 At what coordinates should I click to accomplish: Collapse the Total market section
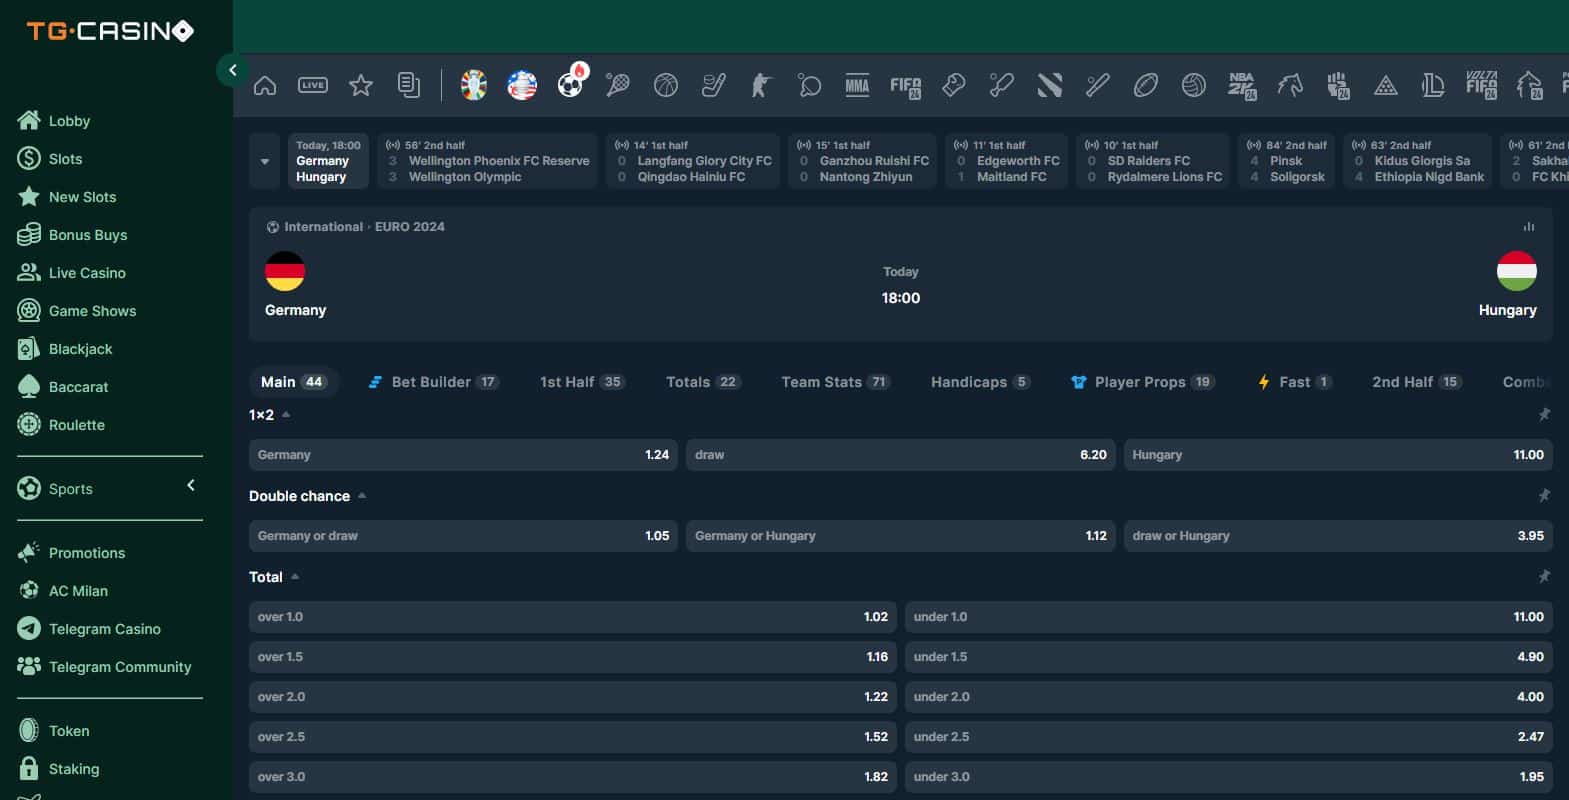[295, 576]
